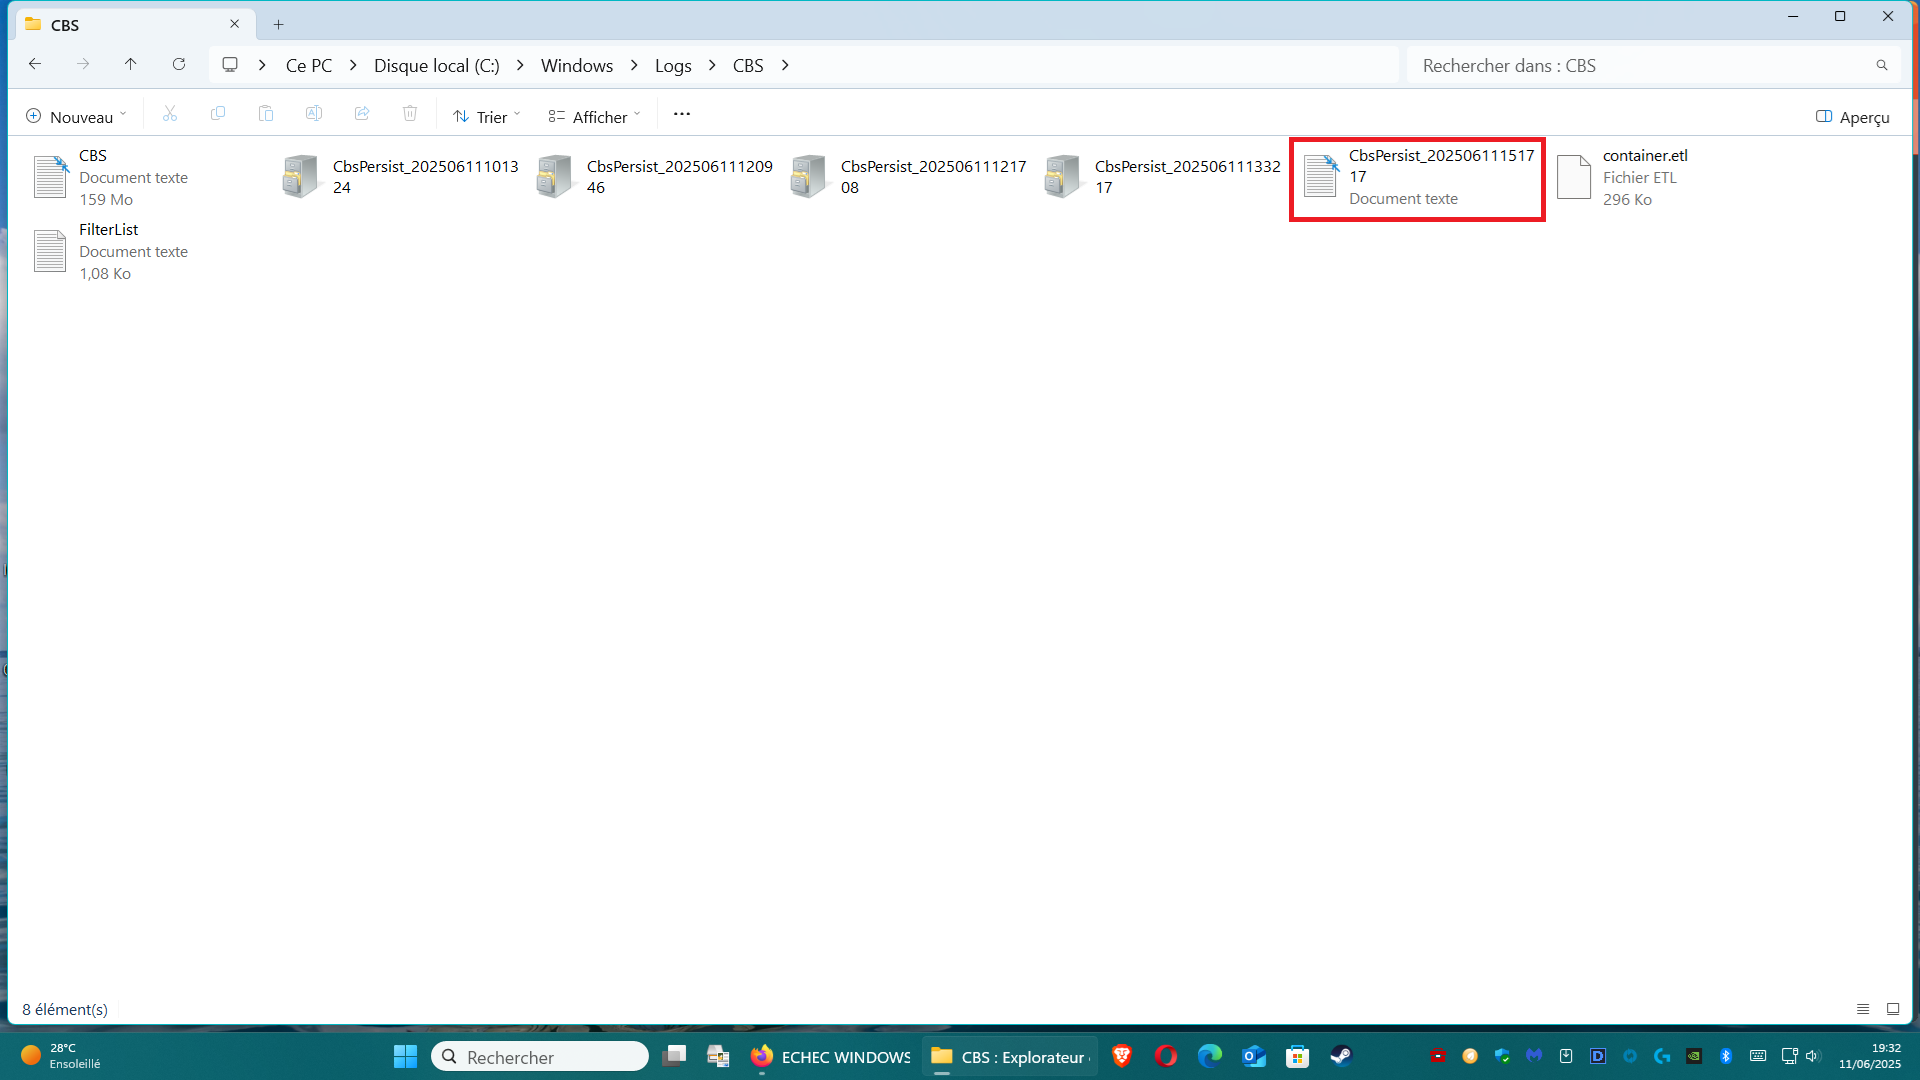
Task: Navigate to Windows in breadcrumb path
Action: point(577,65)
